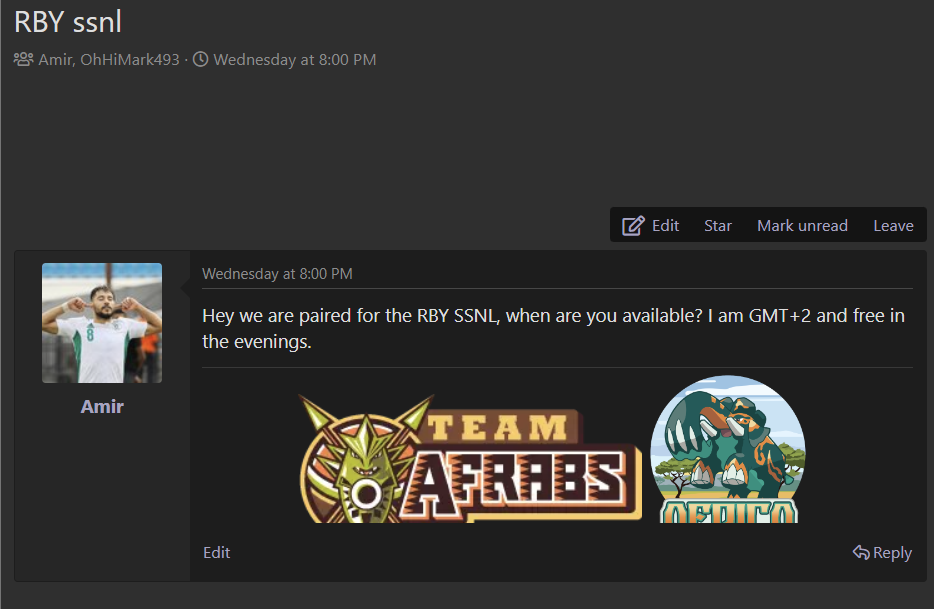
Task: Edit the post via bottom Edit link
Action: (216, 552)
